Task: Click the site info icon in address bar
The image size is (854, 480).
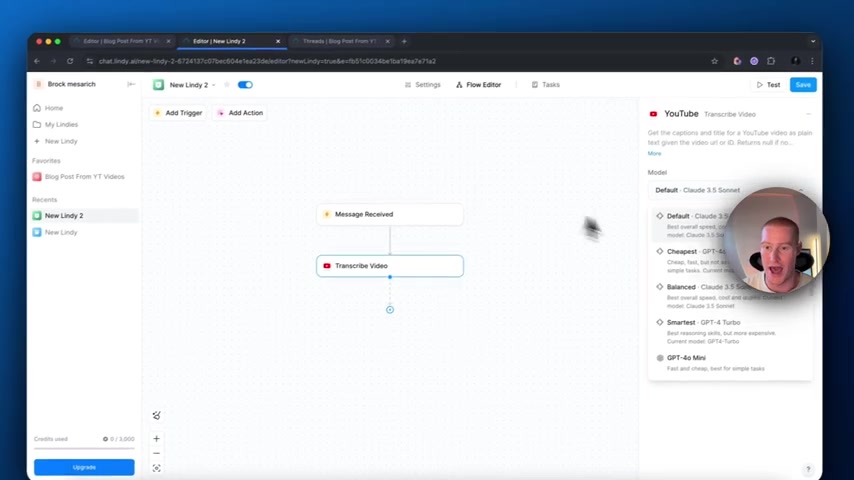Action: point(90,62)
